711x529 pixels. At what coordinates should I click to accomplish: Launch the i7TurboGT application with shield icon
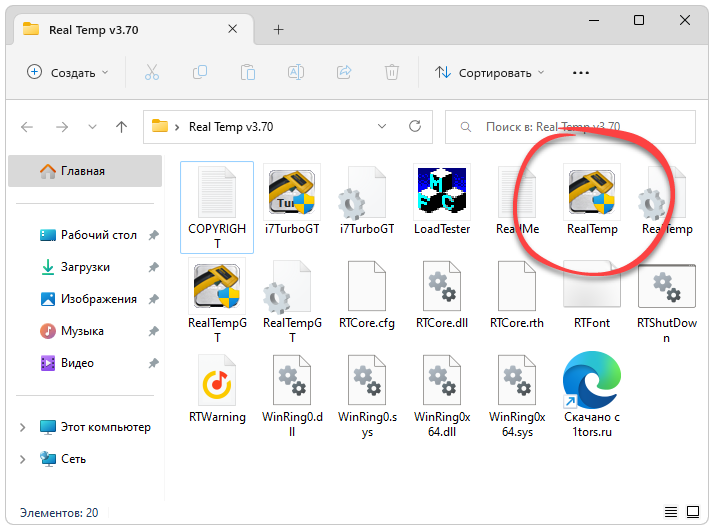pyautogui.click(x=292, y=200)
